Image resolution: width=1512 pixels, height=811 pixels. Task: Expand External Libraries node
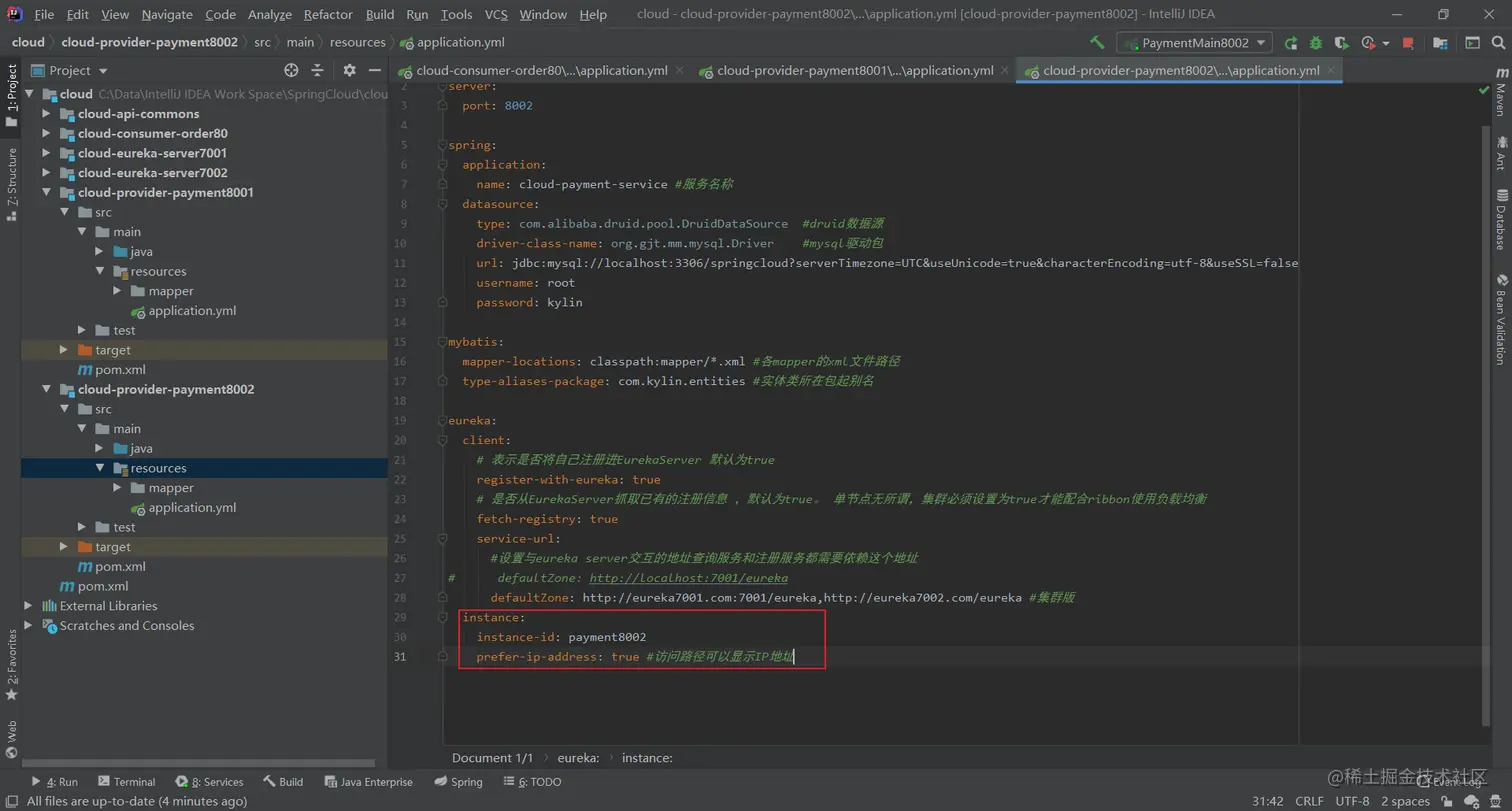point(30,606)
